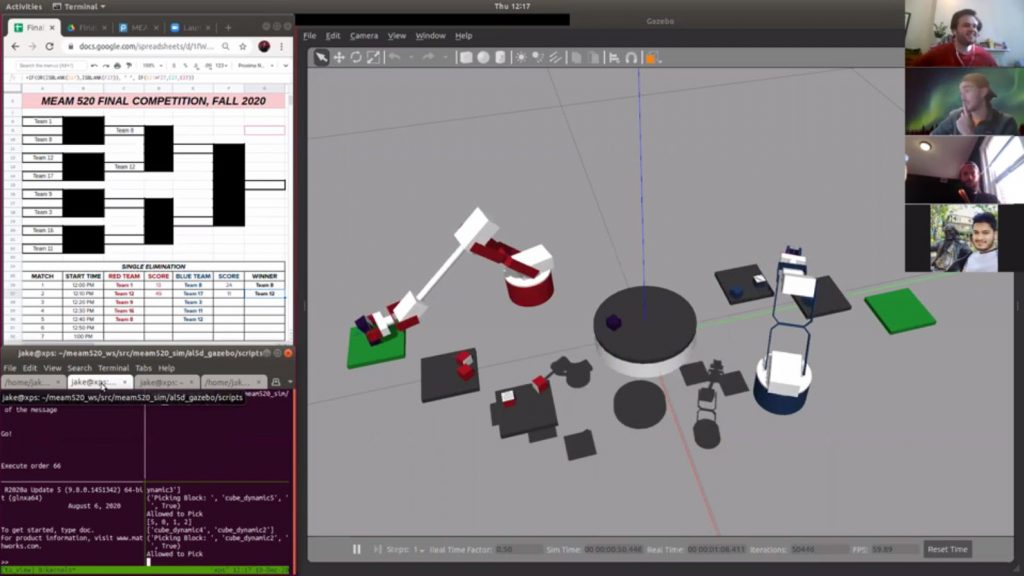
Task: Open Gazebo's Camera menu
Action: pyautogui.click(x=364, y=35)
